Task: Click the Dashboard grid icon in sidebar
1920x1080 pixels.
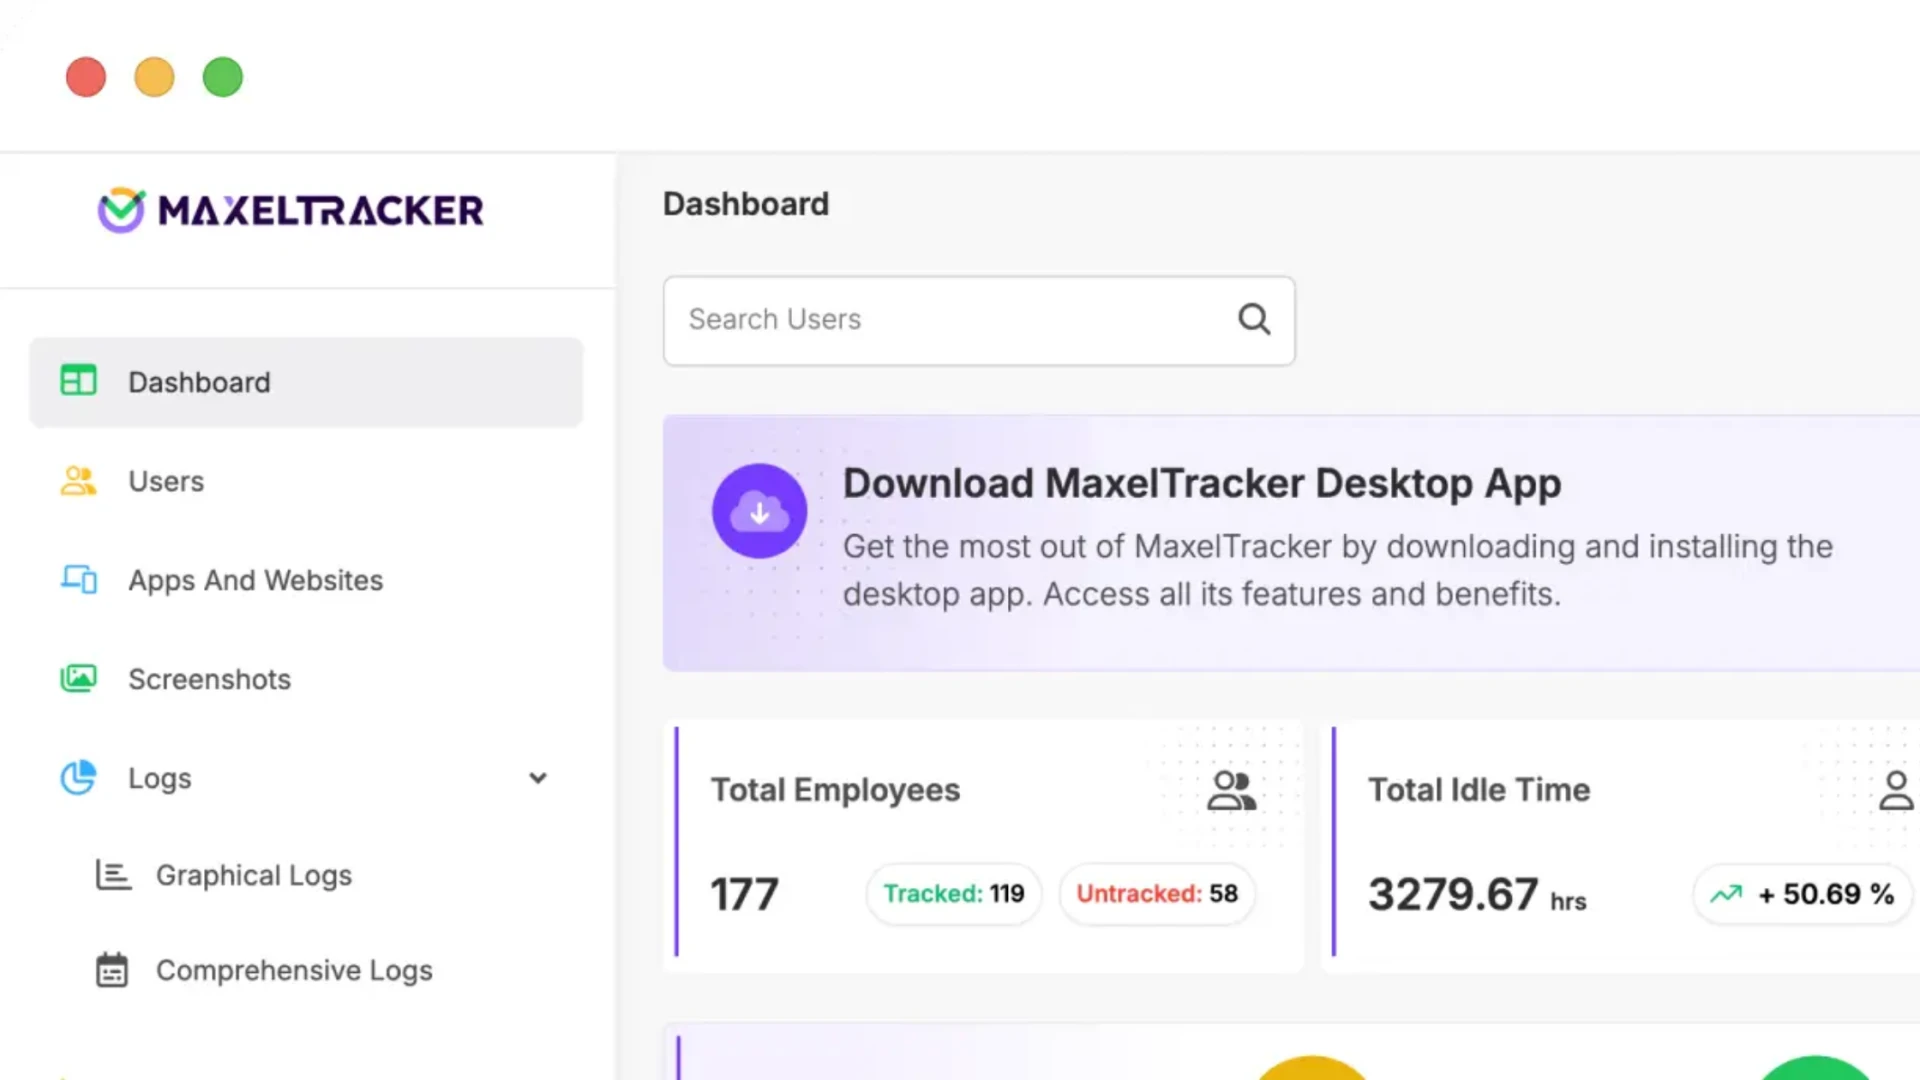Action: (x=78, y=381)
